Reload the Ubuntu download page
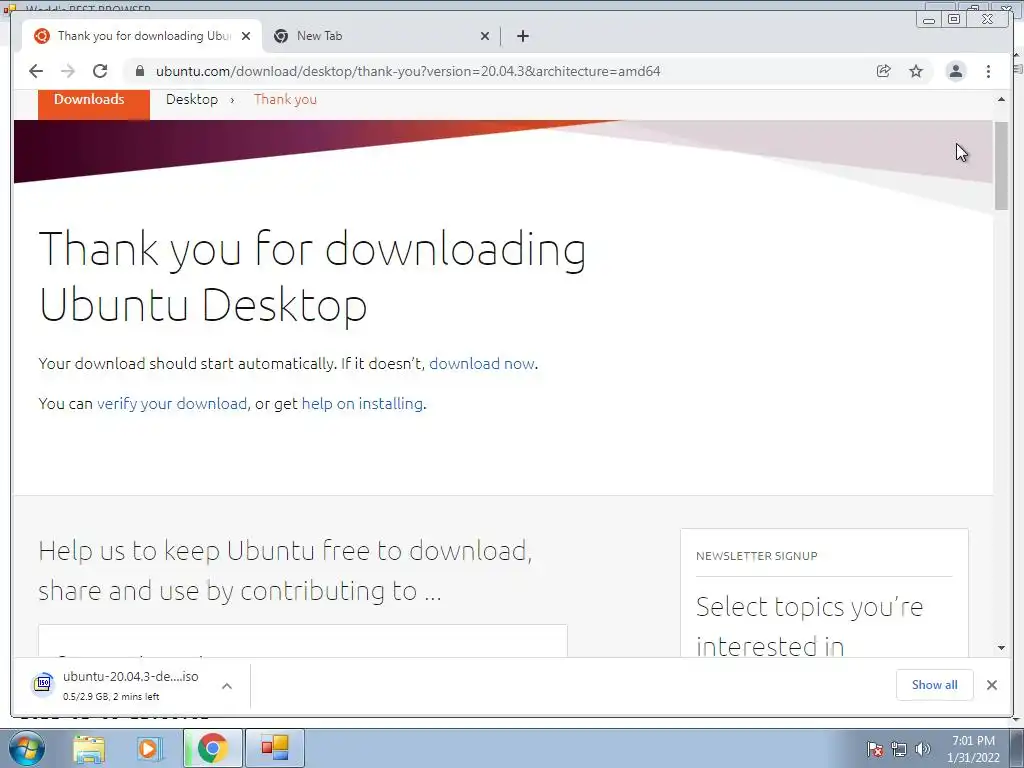Viewport: 1024px width, 768px height. 100,71
